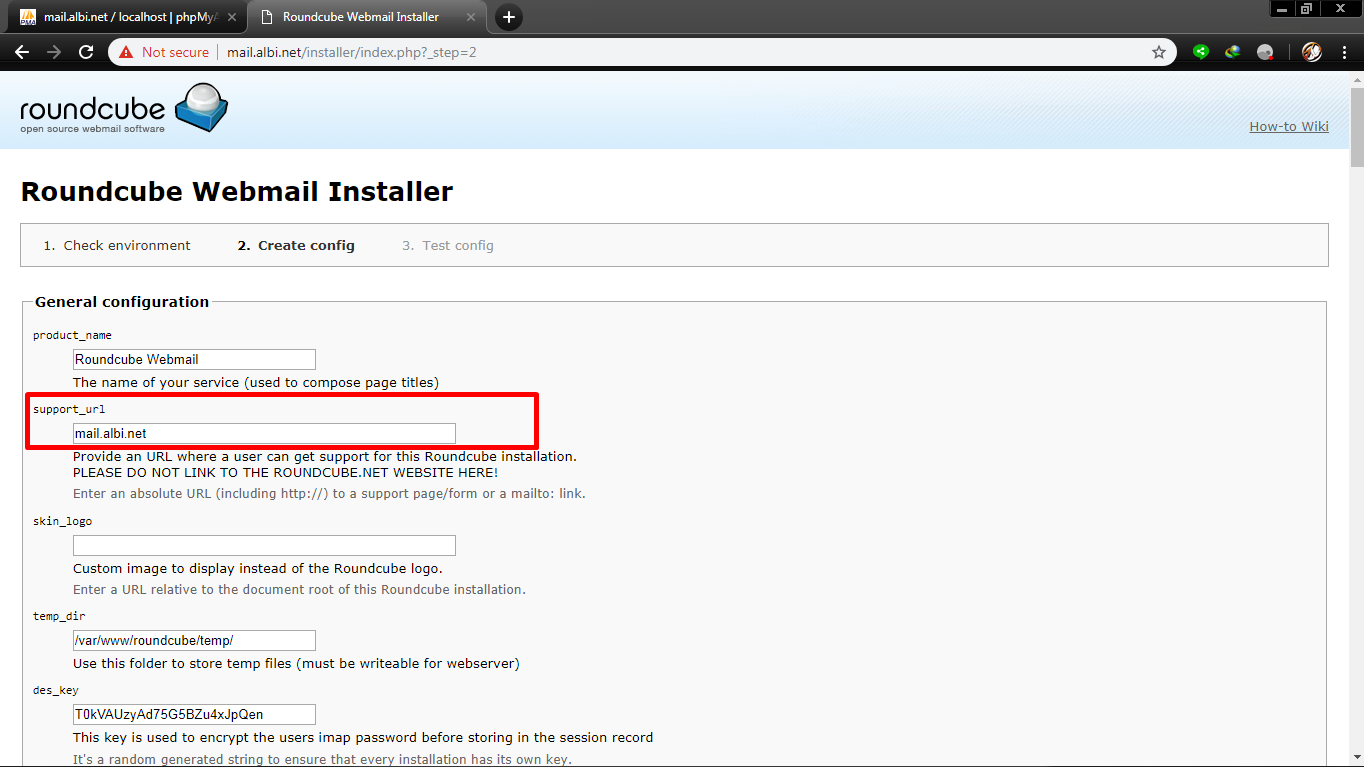
Task: Click 'Enter an absolute URL' hint text
Action: pyautogui.click(x=329, y=493)
